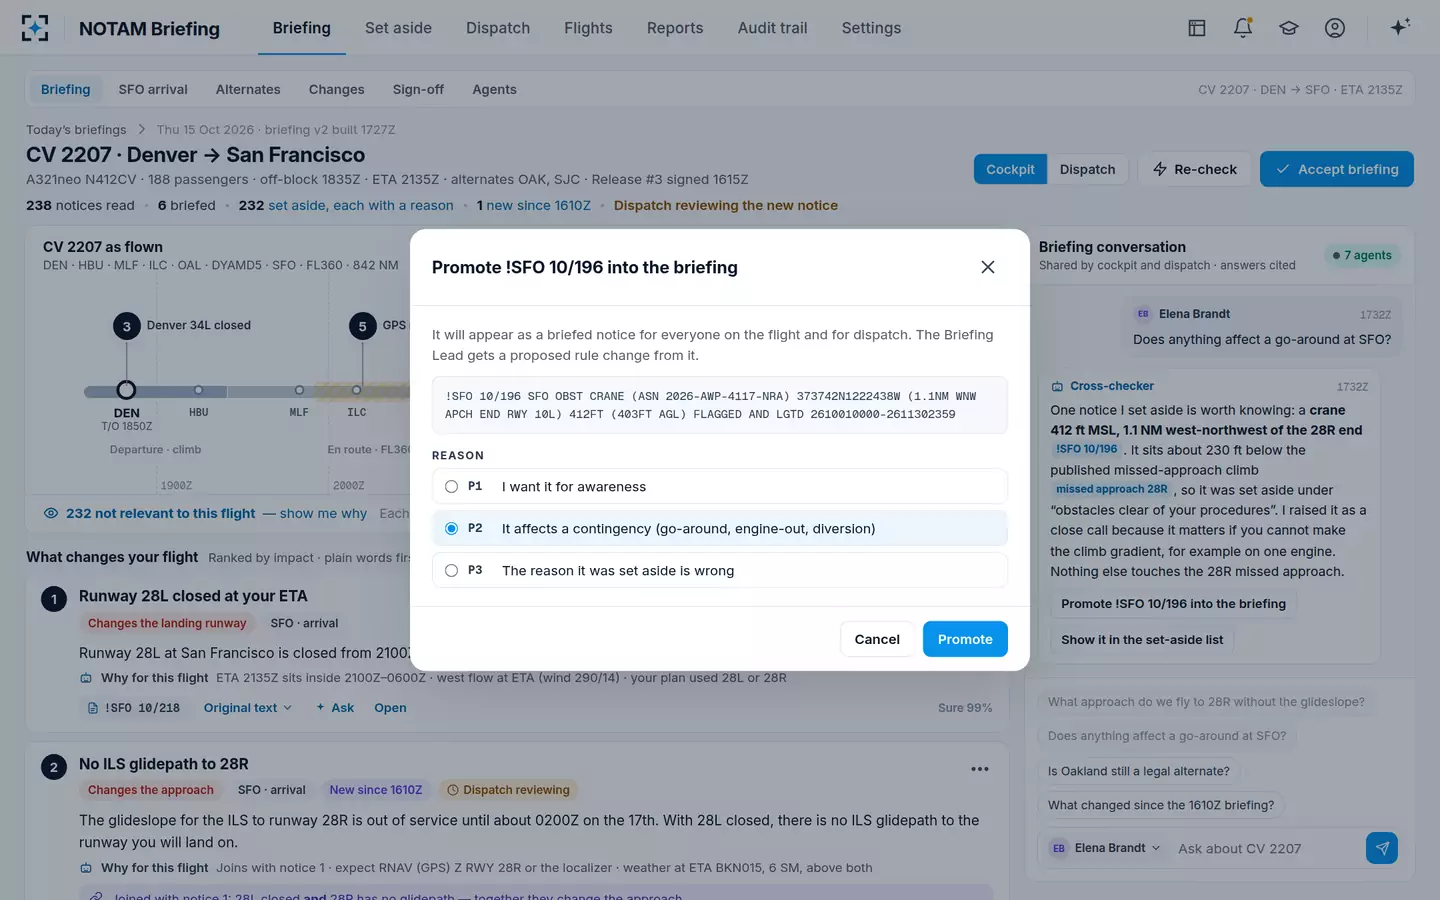Click the Ask about CV 2207 input field
The width and height of the screenshot is (1440, 900).
[x=1266, y=849]
